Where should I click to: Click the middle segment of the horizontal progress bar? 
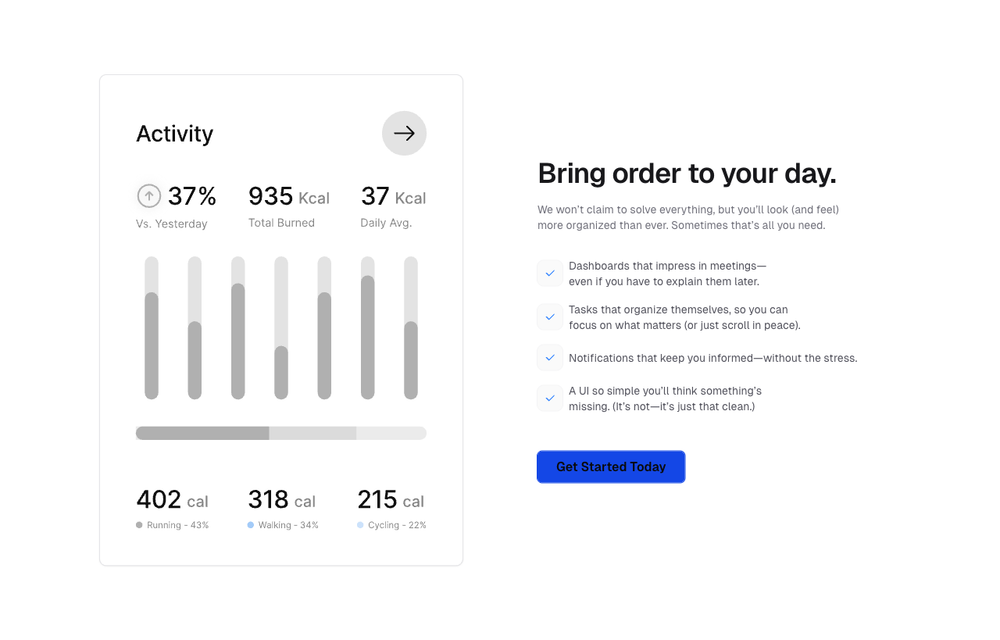pyautogui.click(x=312, y=433)
